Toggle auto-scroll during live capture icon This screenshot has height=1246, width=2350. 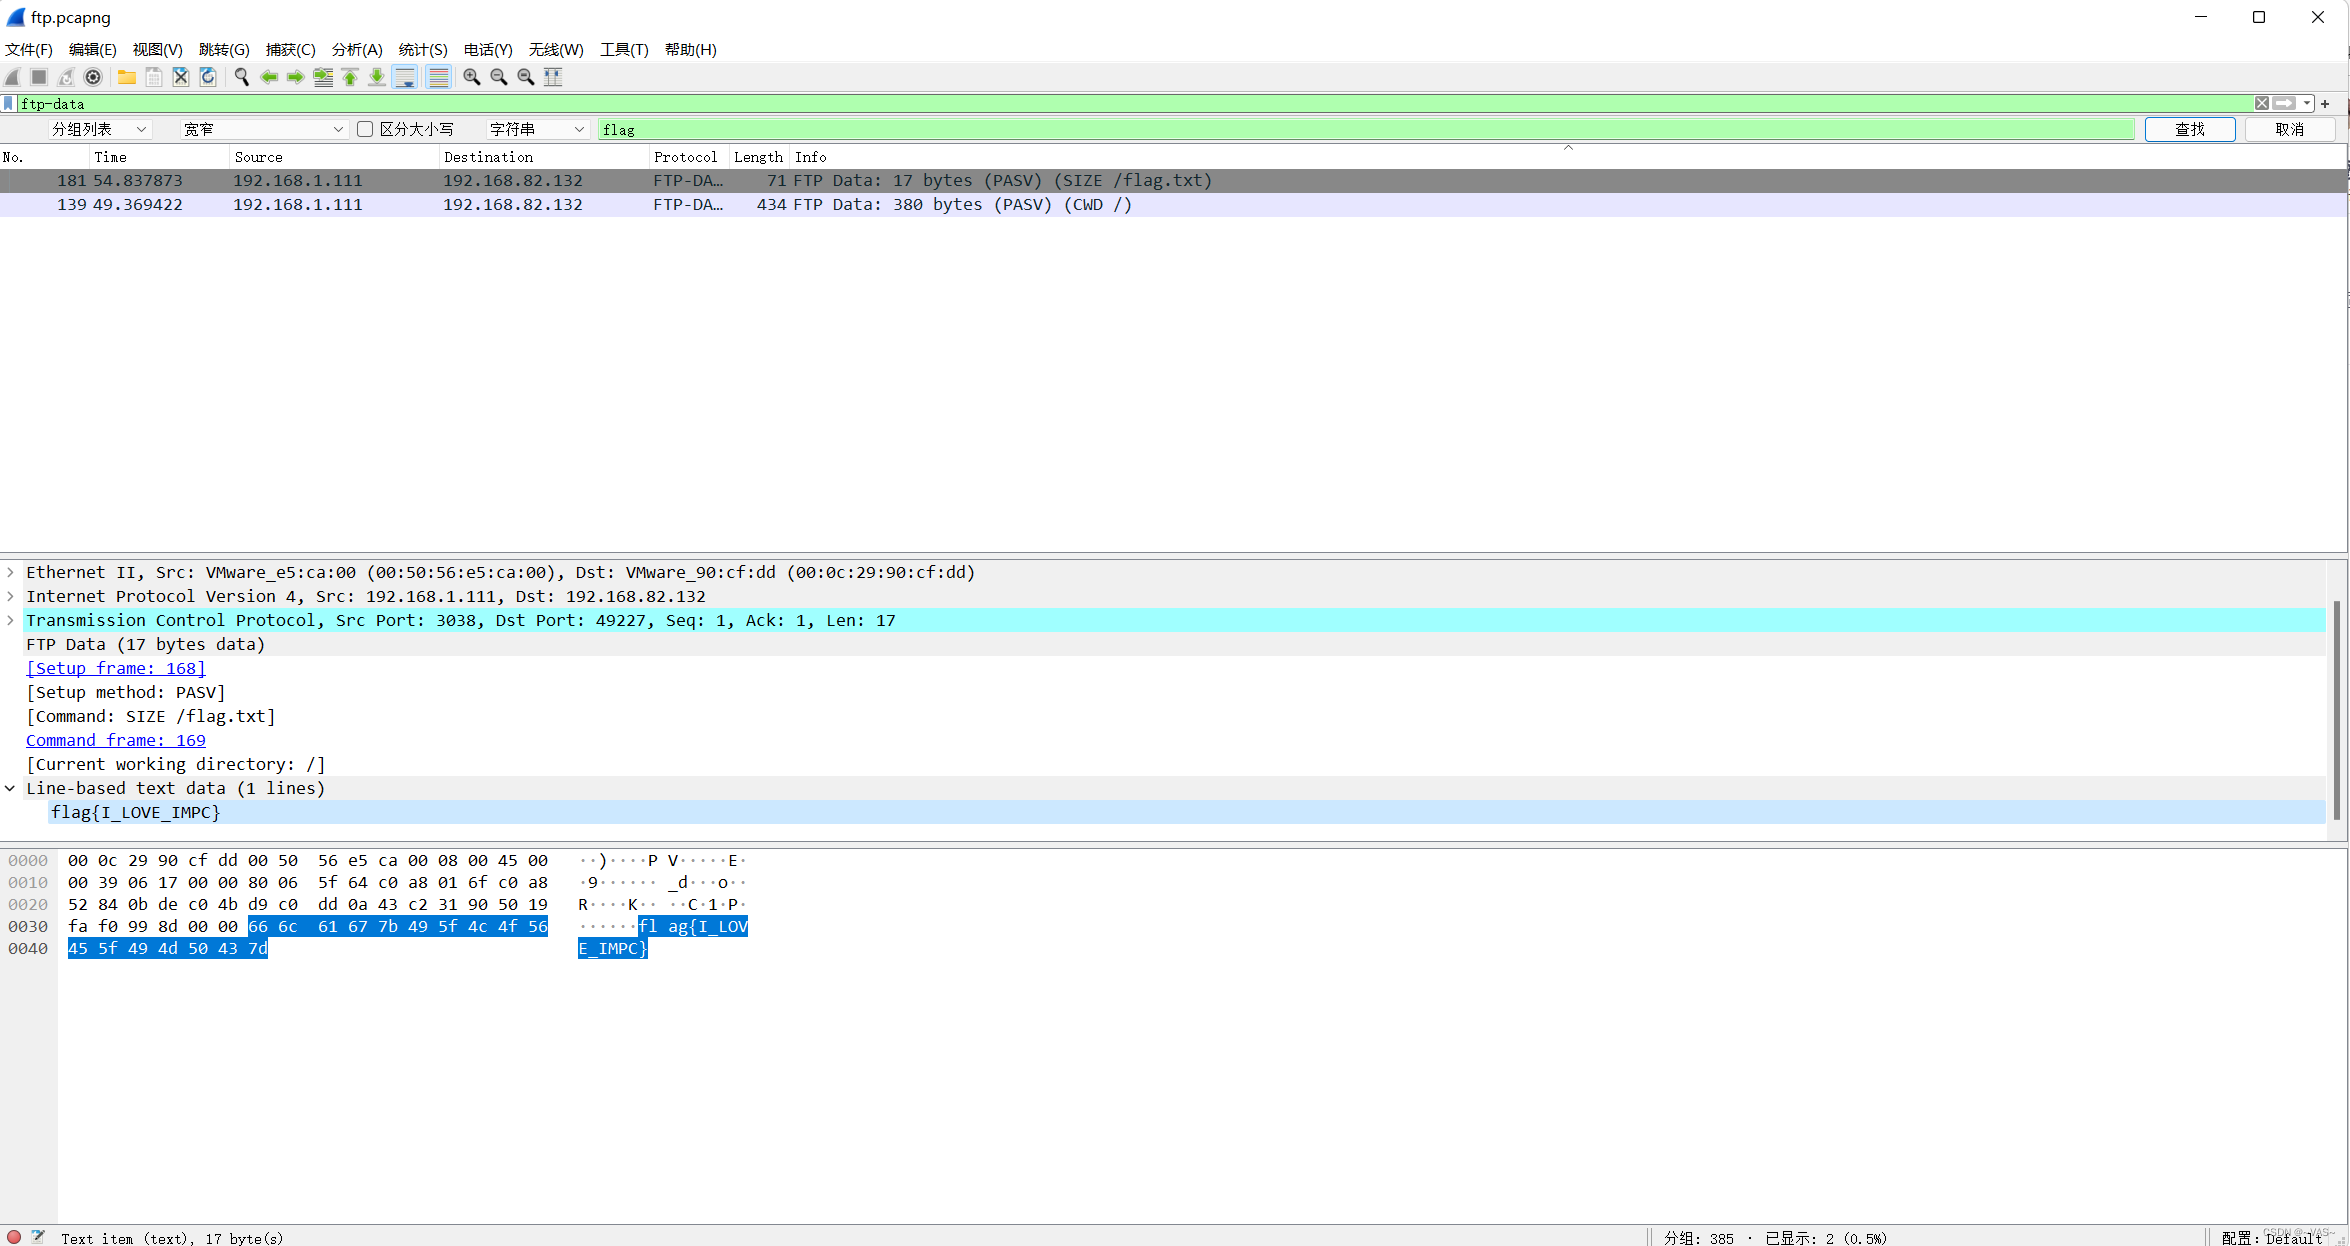405,77
